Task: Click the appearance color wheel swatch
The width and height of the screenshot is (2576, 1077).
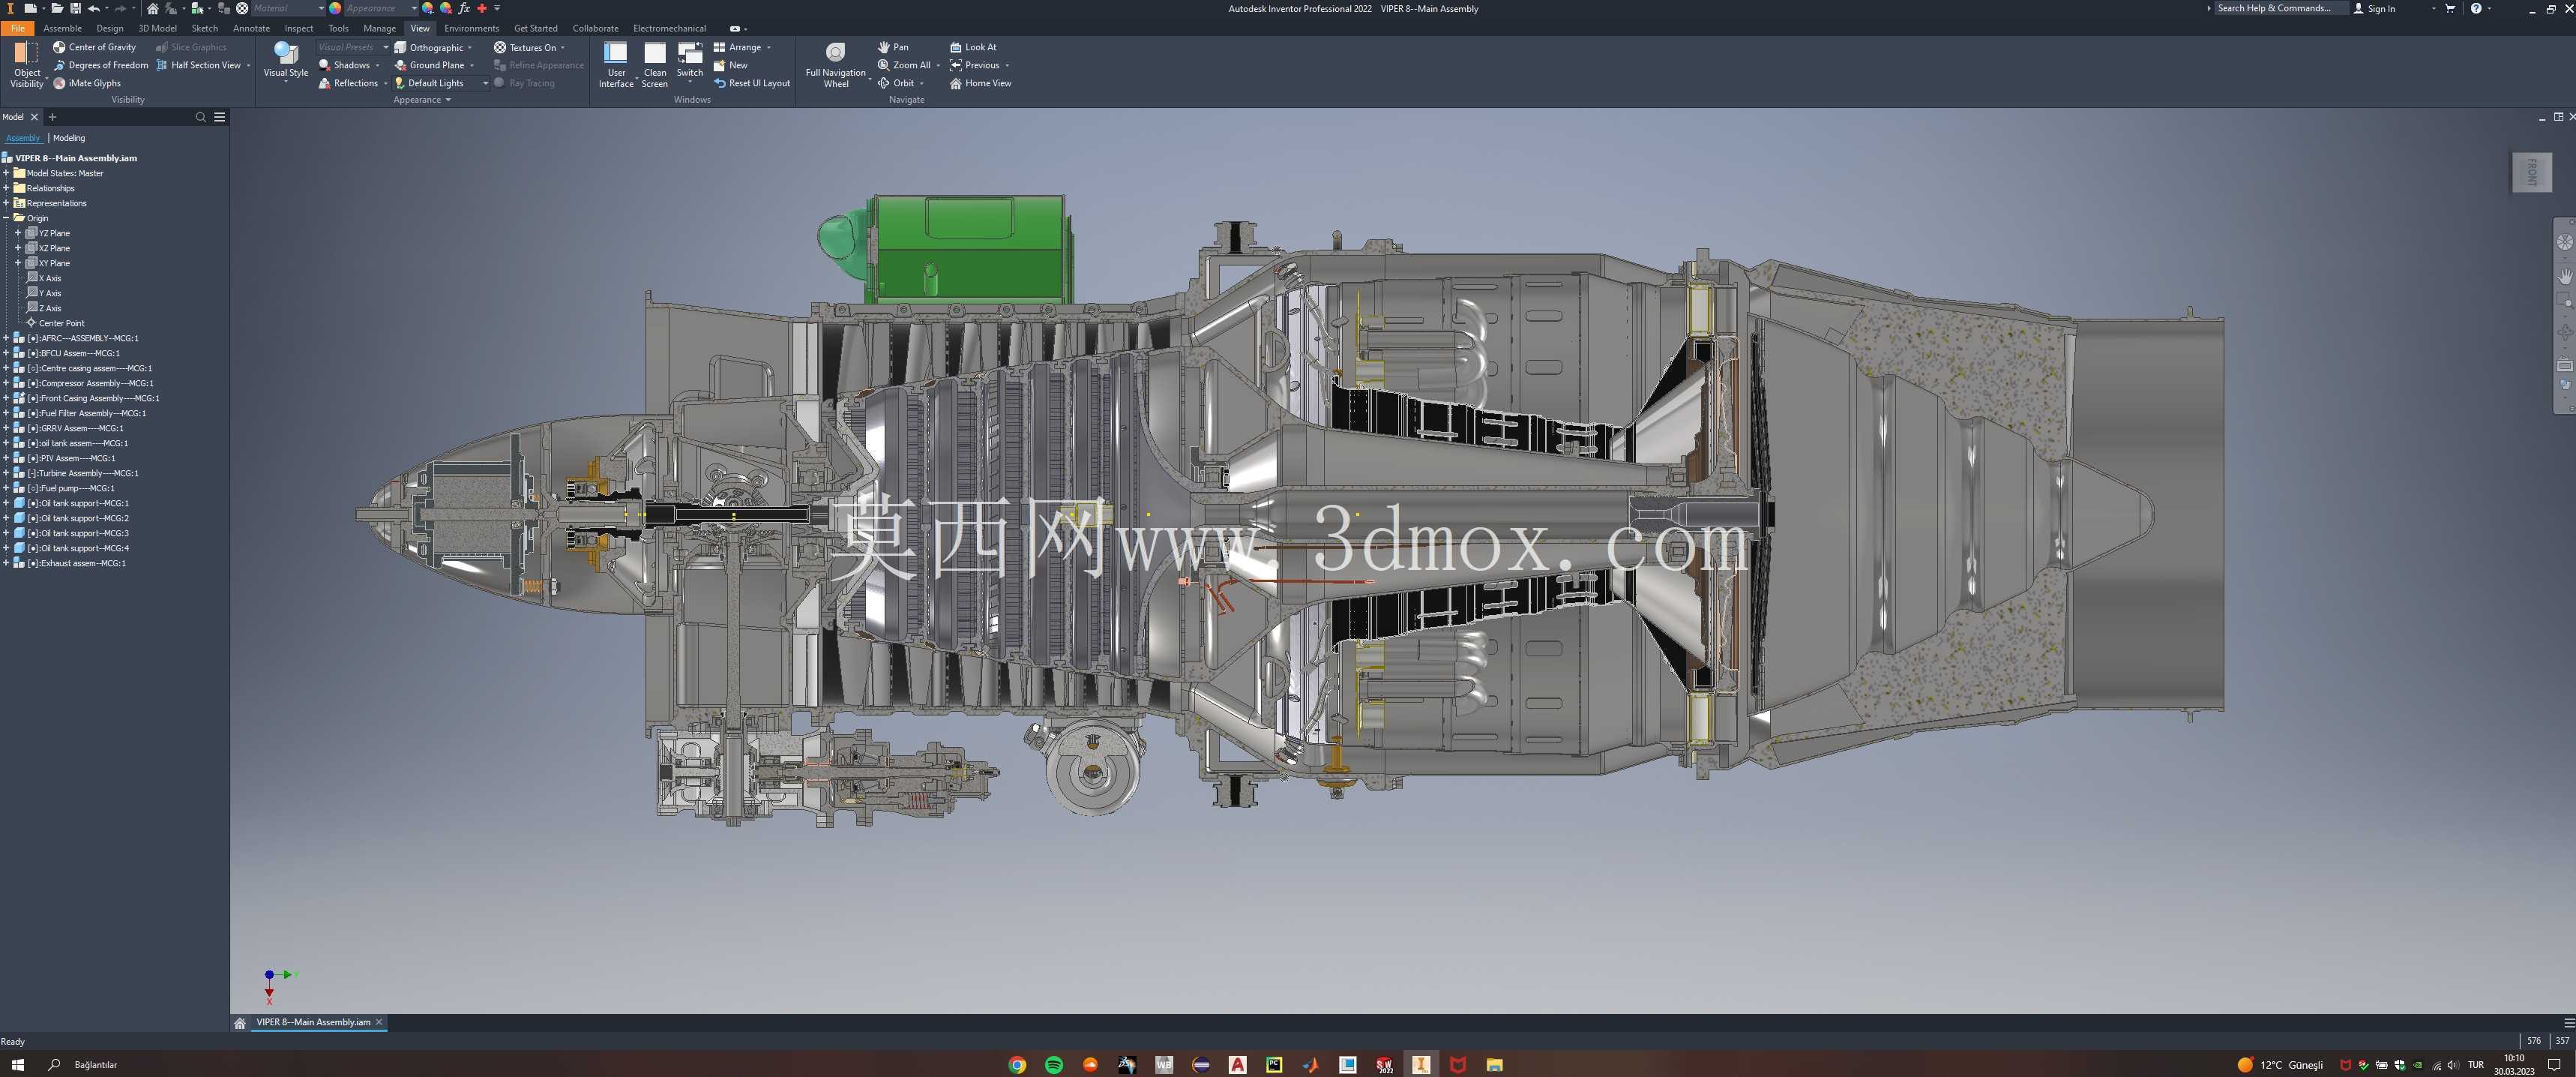Action: tap(335, 8)
